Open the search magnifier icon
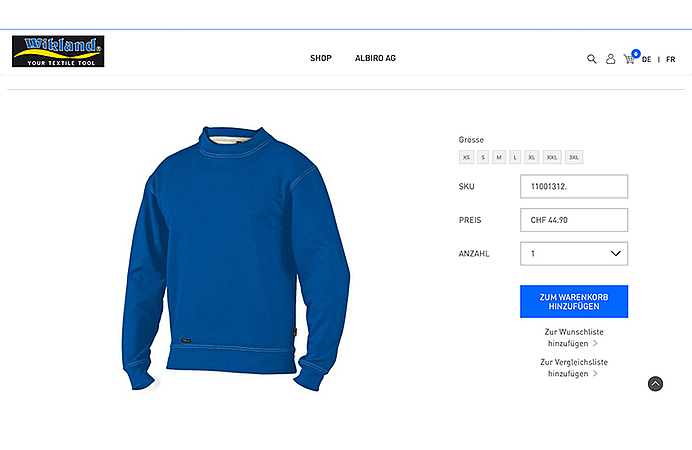This screenshot has height=450, width=692. (x=591, y=59)
